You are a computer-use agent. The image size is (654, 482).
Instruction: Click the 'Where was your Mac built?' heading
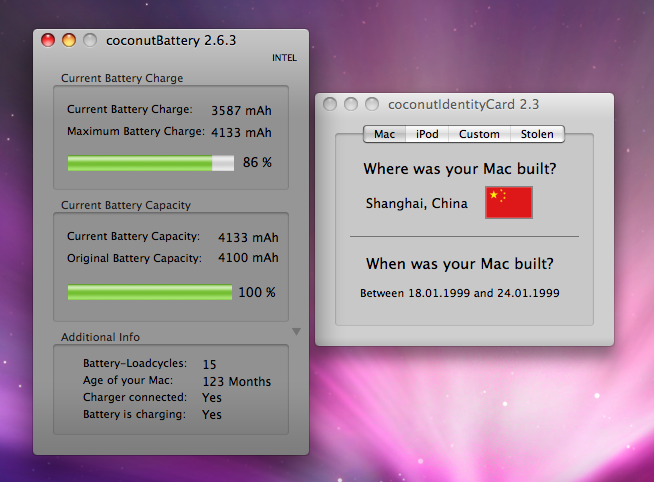pos(460,169)
